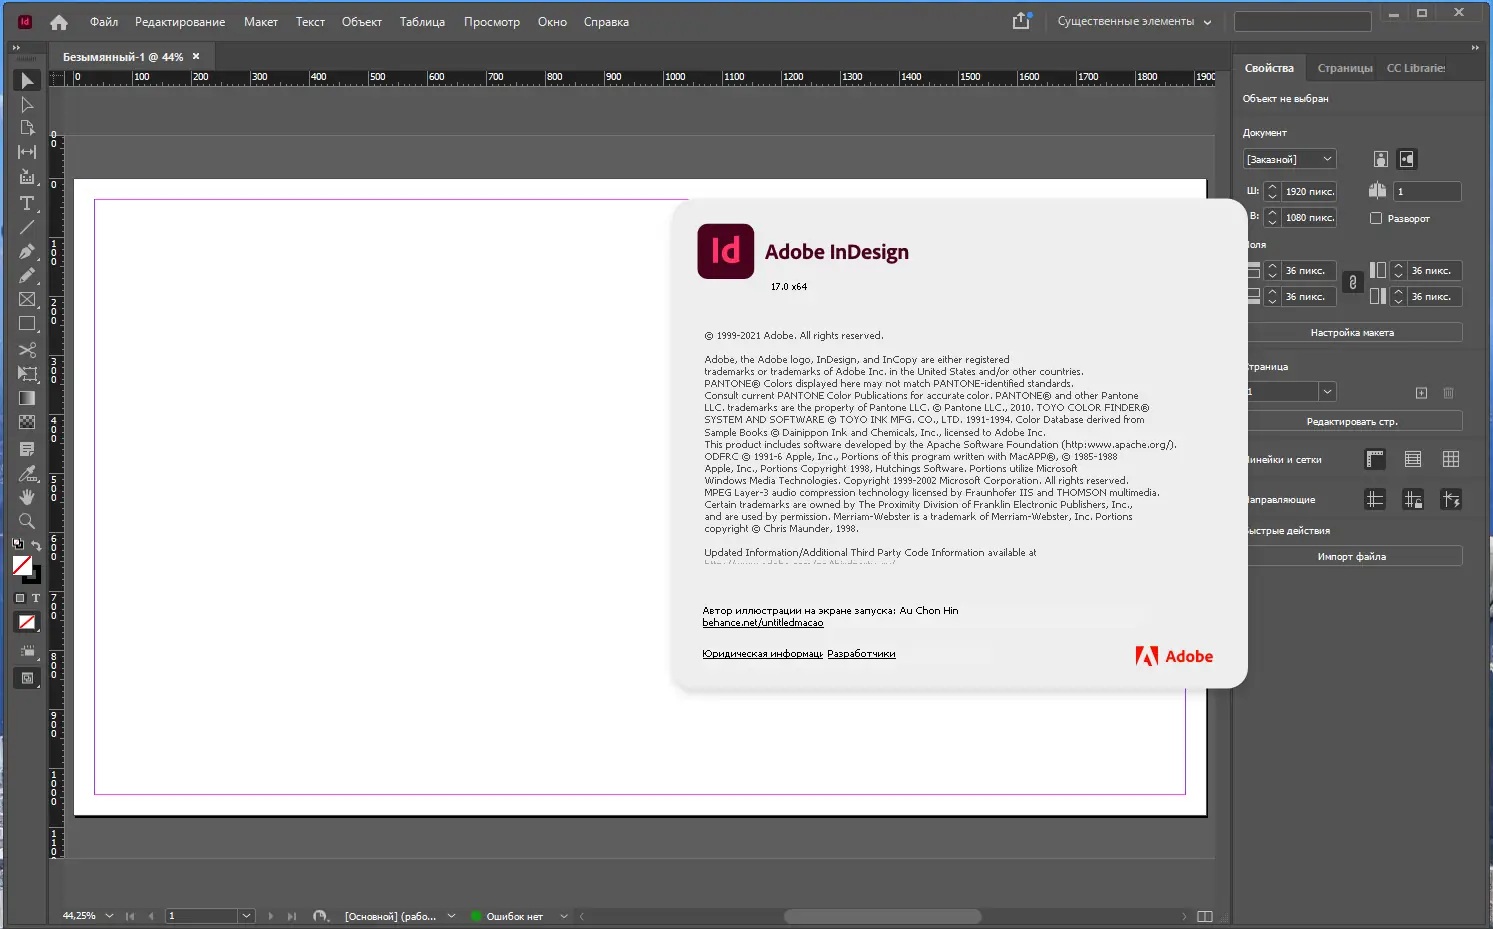Select the Gradient Swatch tool

pos(27,397)
